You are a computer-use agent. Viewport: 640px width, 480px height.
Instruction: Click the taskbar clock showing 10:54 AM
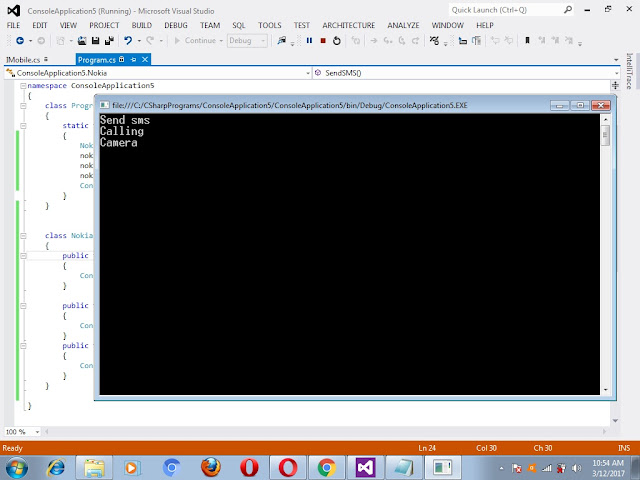(x=608, y=468)
